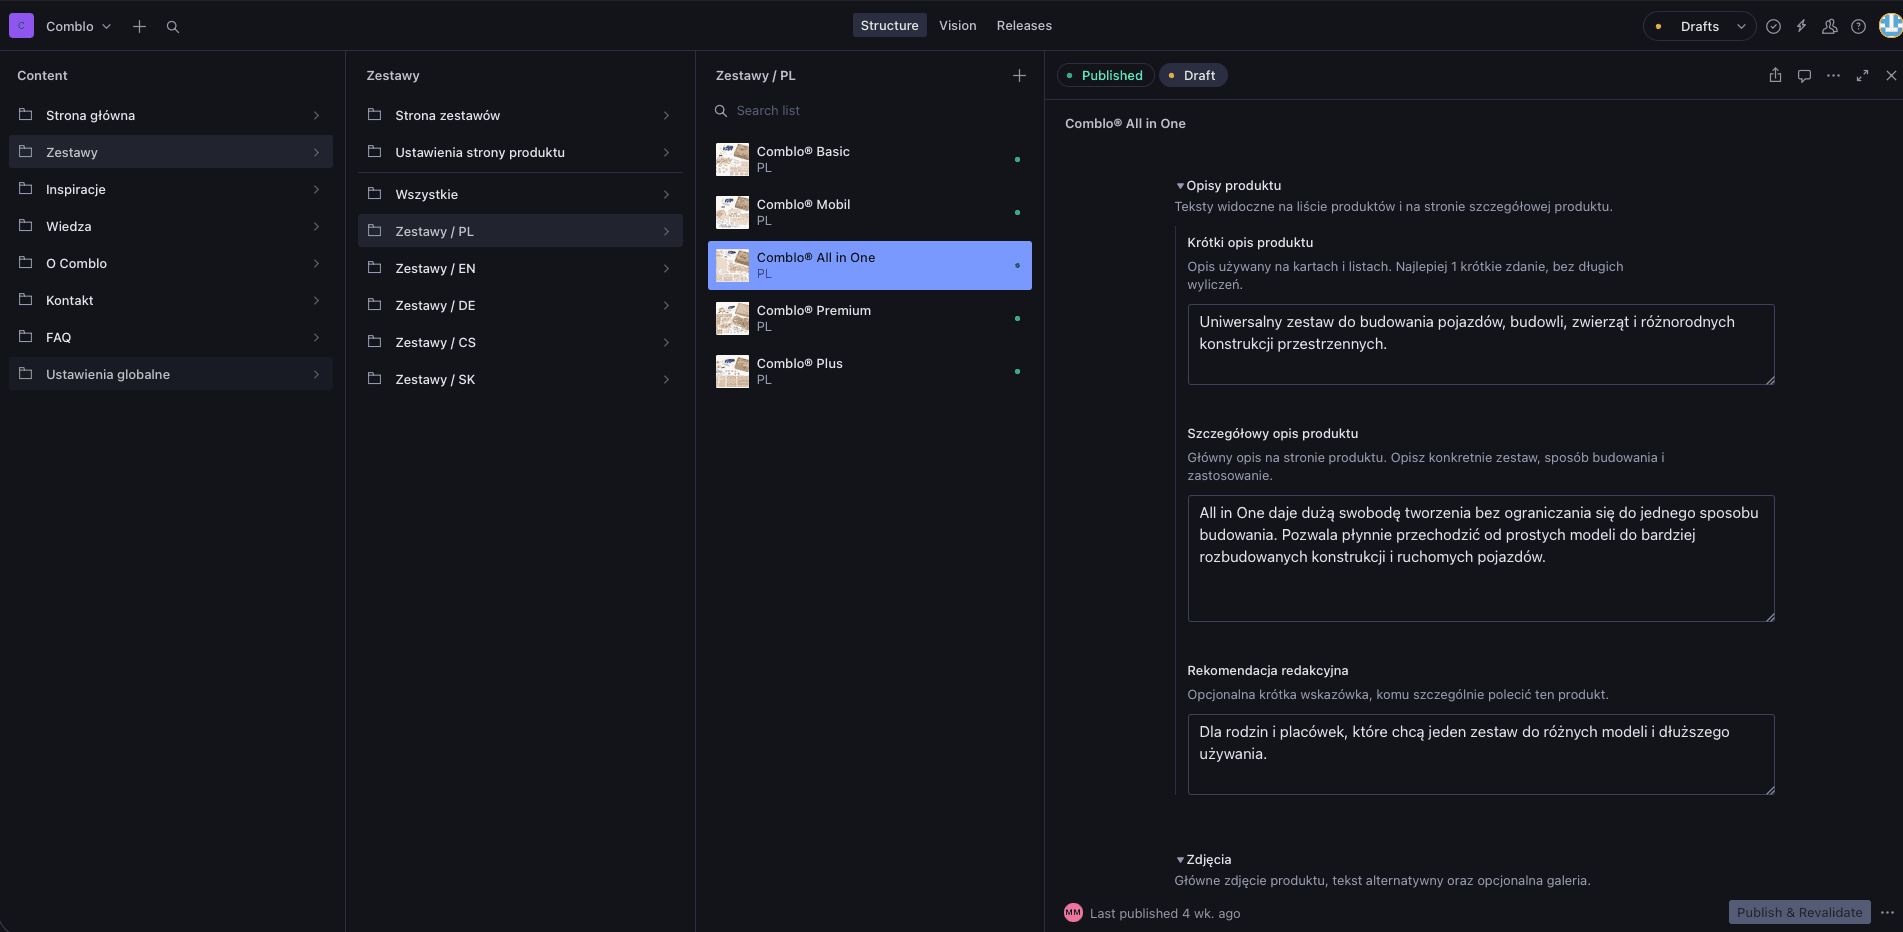Focus the Search list field

[870, 111]
